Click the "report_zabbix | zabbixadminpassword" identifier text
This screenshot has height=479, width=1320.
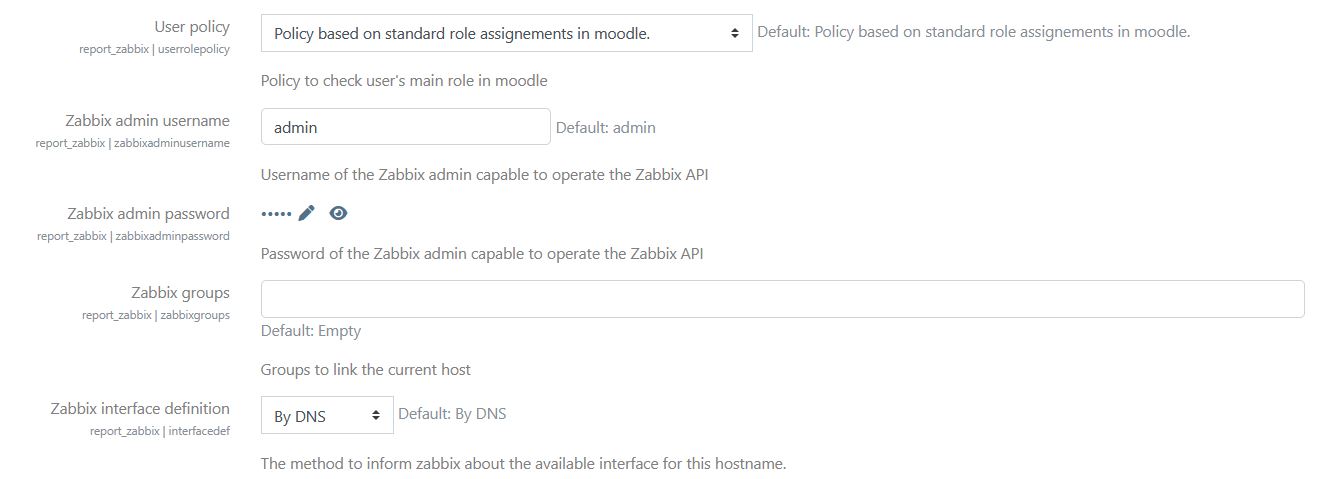click(133, 236)
